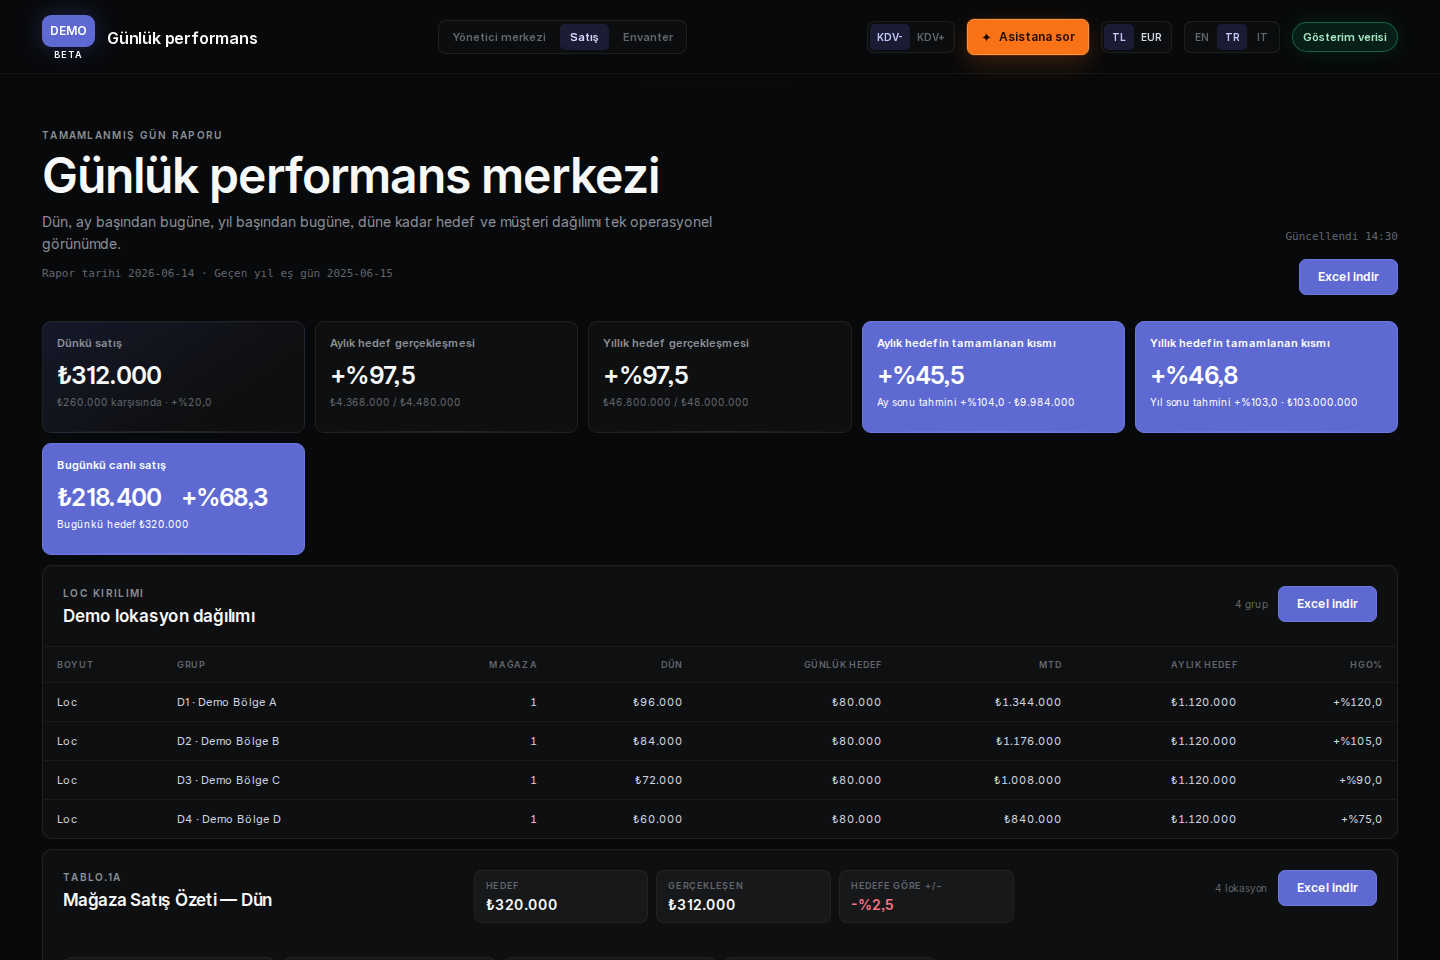Open the Bugünkü canlı satış card

tap(173, 499)
